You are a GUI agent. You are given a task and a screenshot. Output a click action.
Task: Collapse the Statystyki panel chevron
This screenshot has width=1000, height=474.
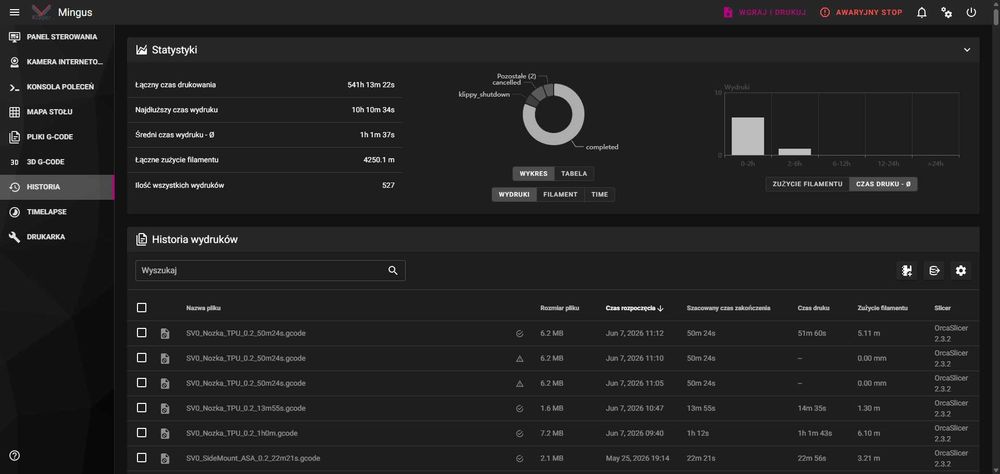[x=967, y=50]
